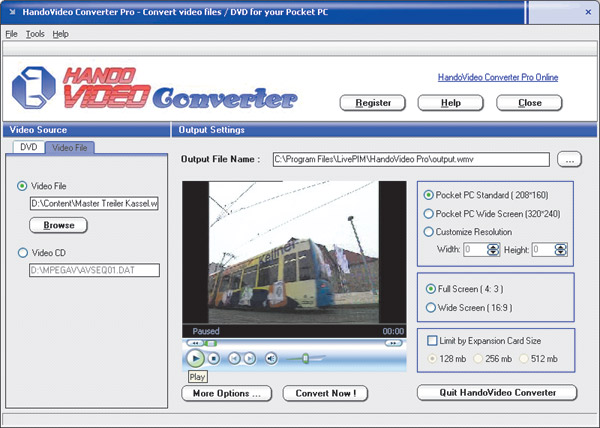Choose Pocket PC Standard (208*160)
Viewport: 600px width, 428px height.
coord(429,195)
